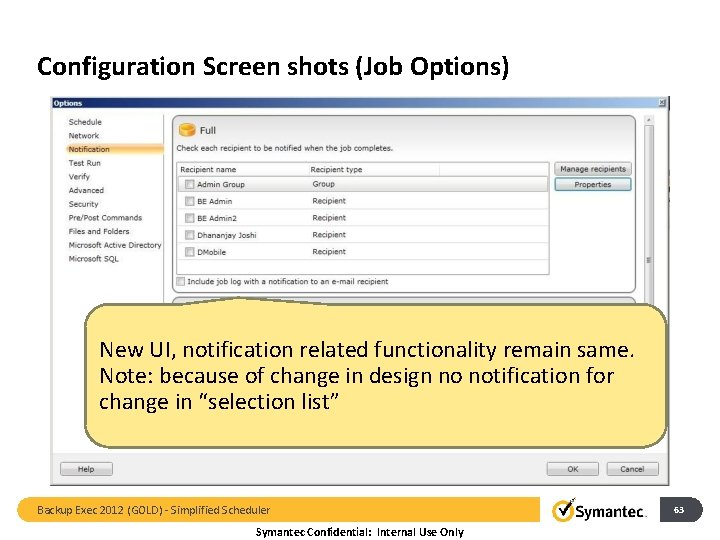Check the Dhananjay Joshi recipient checkbox
This screenshot has height=540, width=720.
point(189,235)
